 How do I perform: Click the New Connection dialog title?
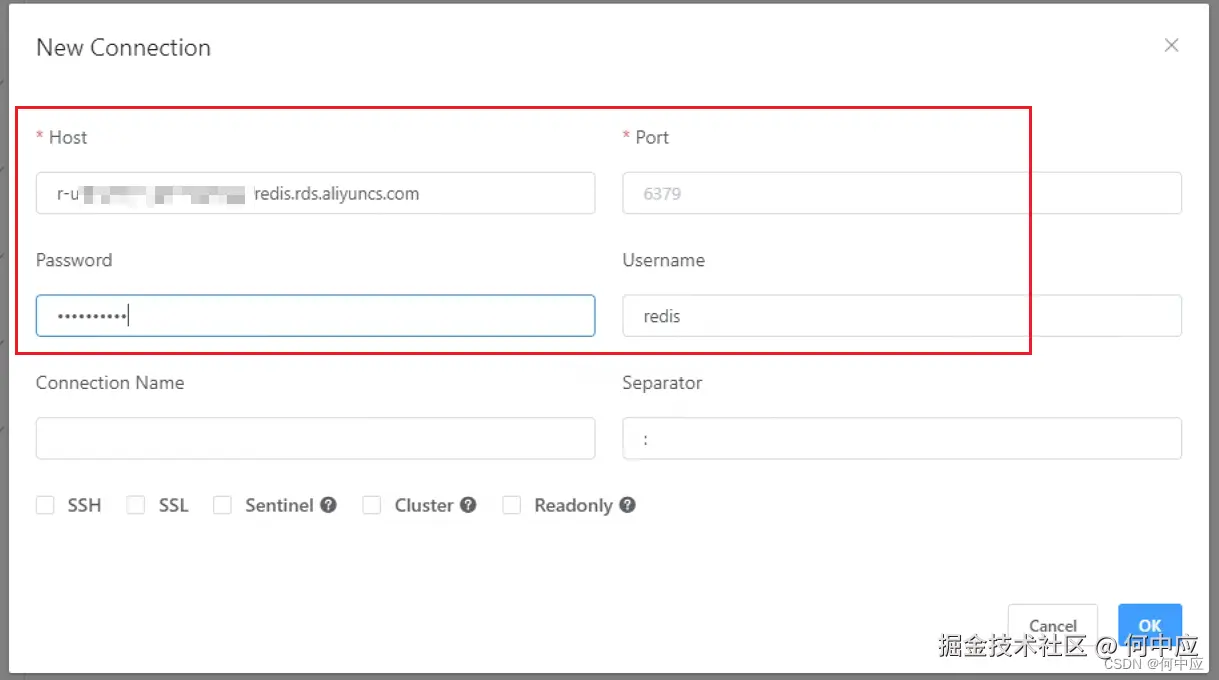pyautogui.click(x=123, y=47)
